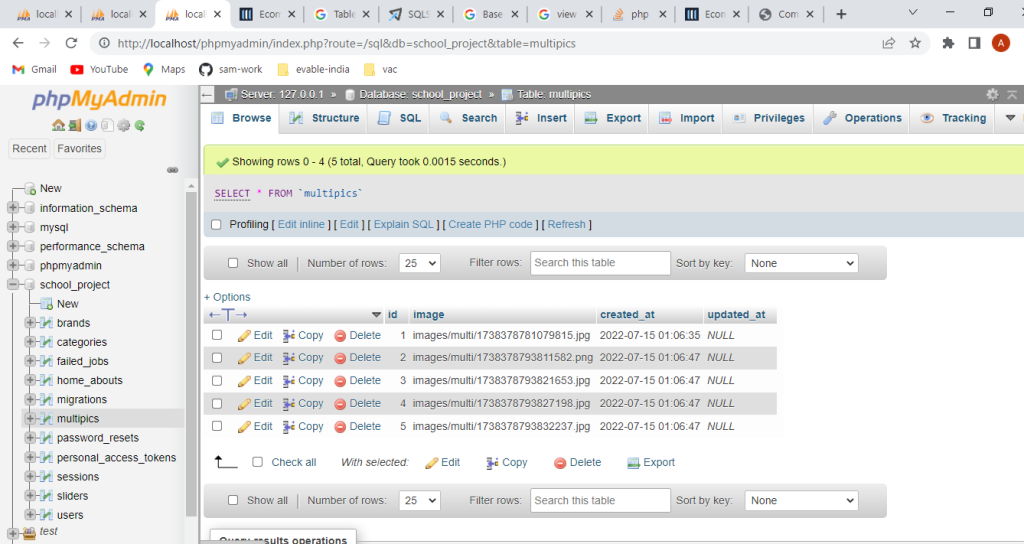
Task: Click the Recent button in sidebar
Action: coord(29,148)
